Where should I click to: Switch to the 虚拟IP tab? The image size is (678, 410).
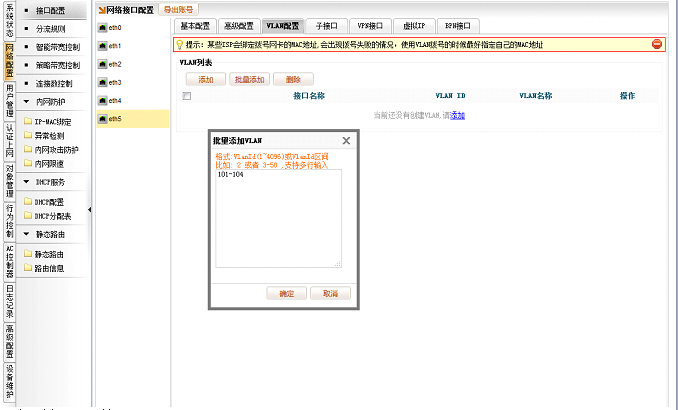click(413, 24)
